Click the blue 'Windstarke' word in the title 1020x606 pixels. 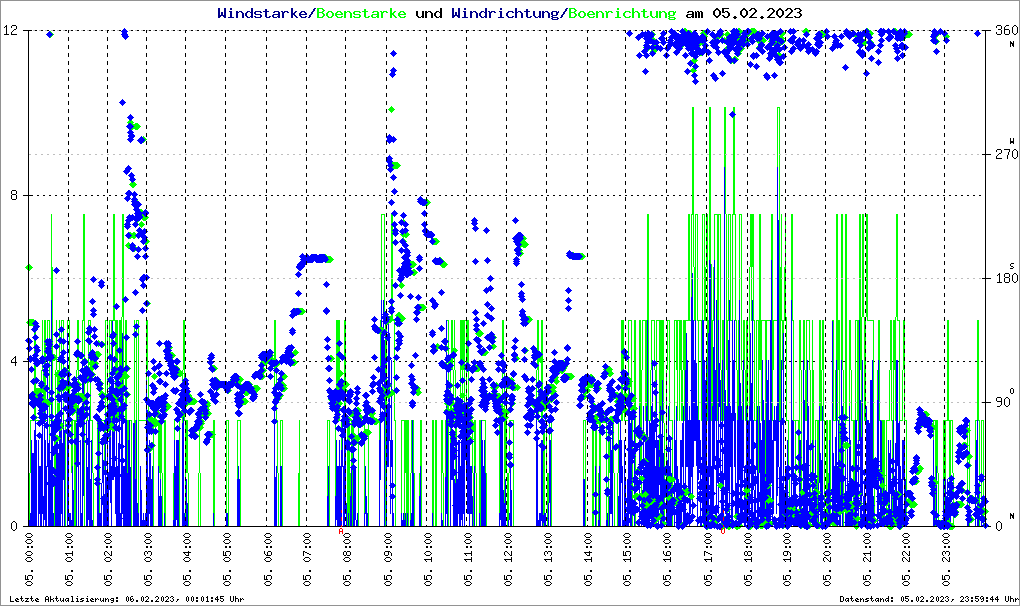[x=264, y=13]
